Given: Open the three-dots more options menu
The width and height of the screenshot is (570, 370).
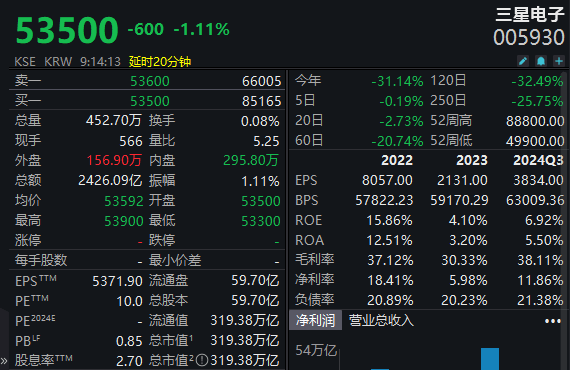Looking at the screenshot, I should [x=553, y=321].
